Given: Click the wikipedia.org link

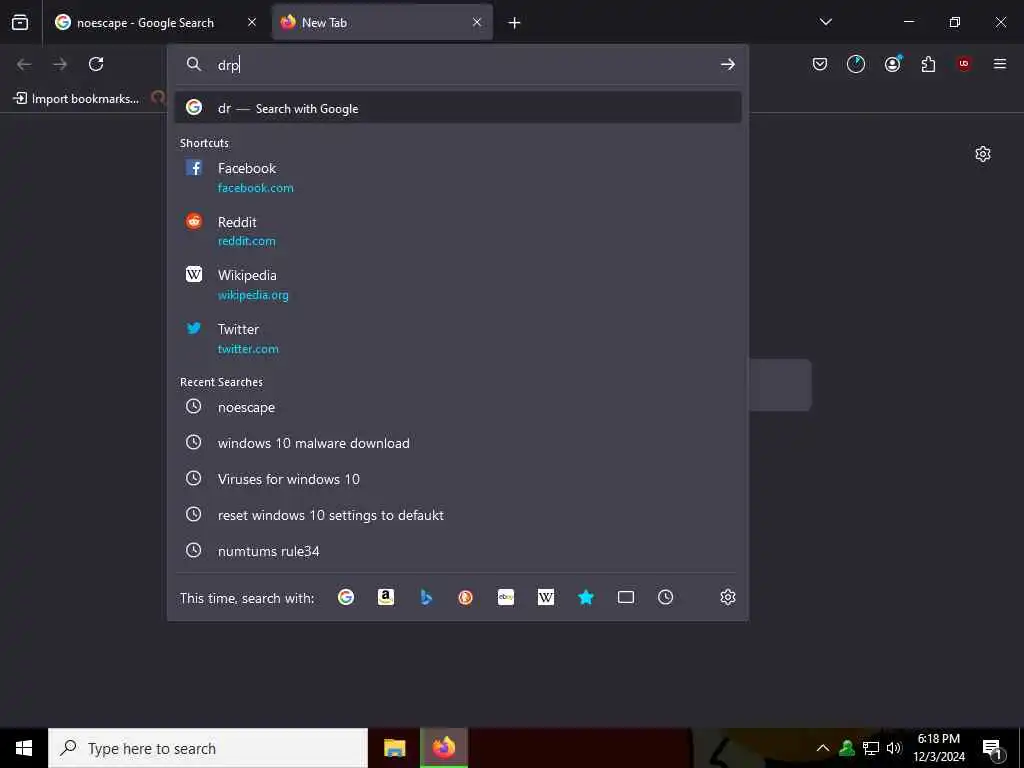Looking at the screenshot, I should 253,295.
